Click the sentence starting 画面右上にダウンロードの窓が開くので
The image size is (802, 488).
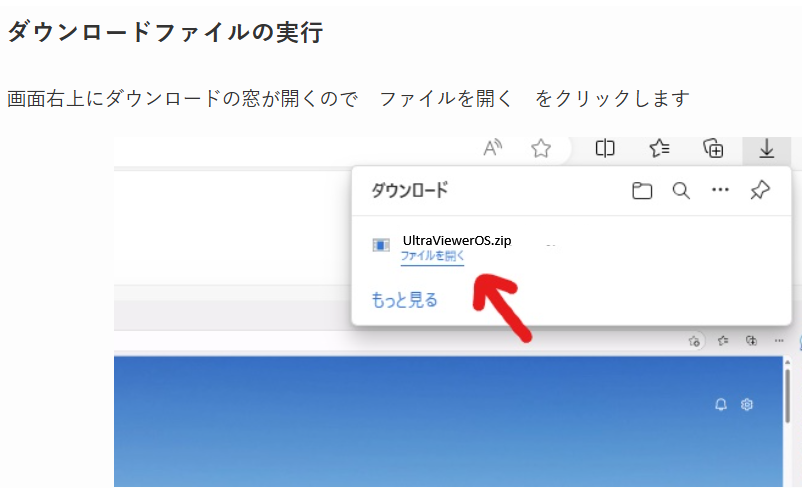click(348, 99)
